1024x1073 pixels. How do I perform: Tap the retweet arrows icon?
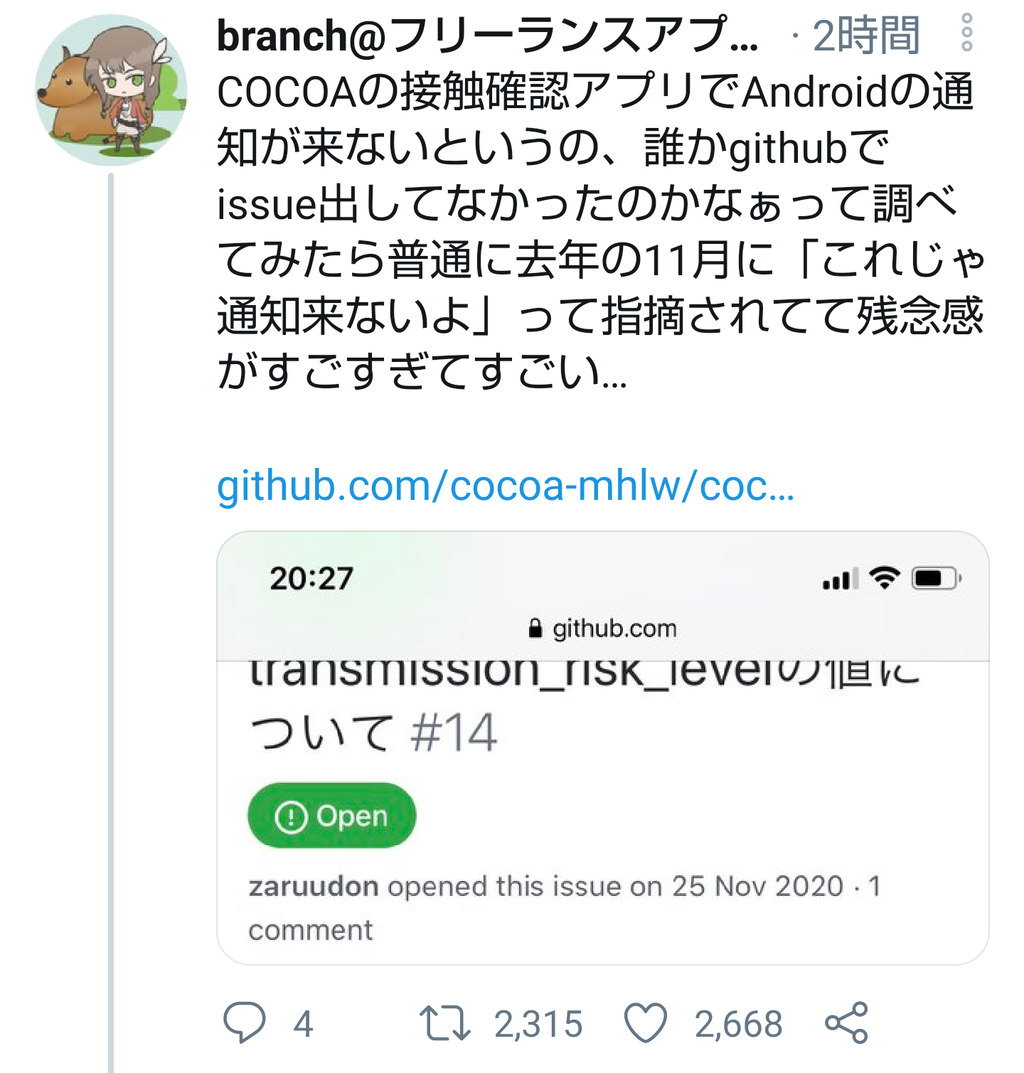(445, 1023)
